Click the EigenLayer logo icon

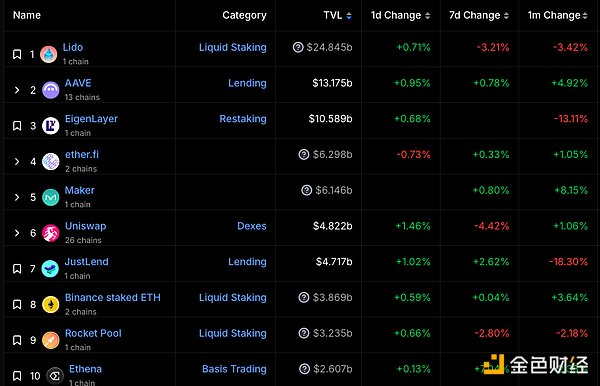click(x=51, y=126)
